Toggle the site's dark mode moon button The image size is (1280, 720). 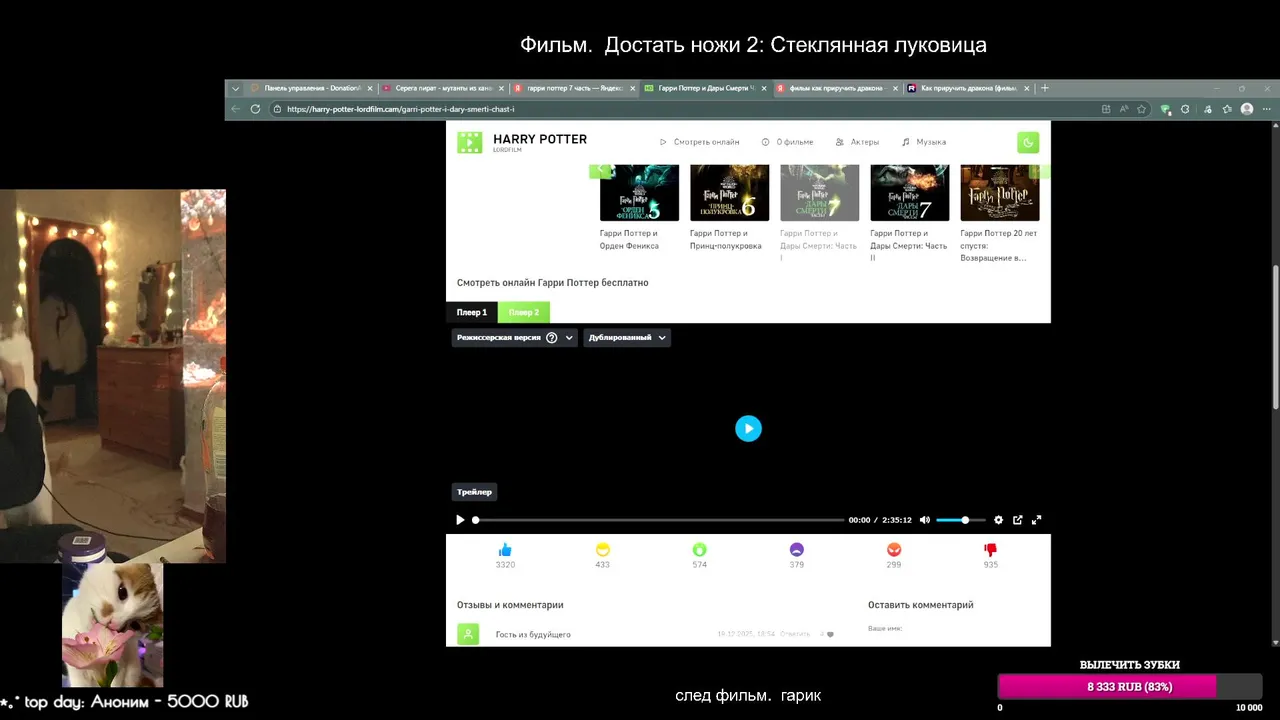pyautogui.click(x=1027, y=142)
